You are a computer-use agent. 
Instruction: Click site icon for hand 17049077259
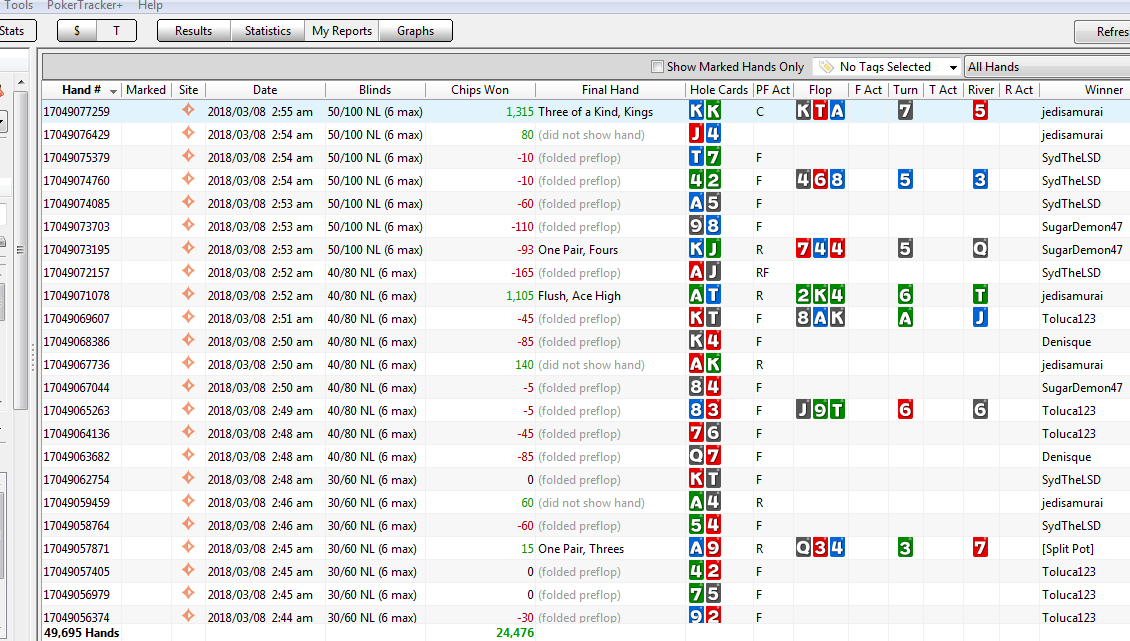tap(188, 110)
